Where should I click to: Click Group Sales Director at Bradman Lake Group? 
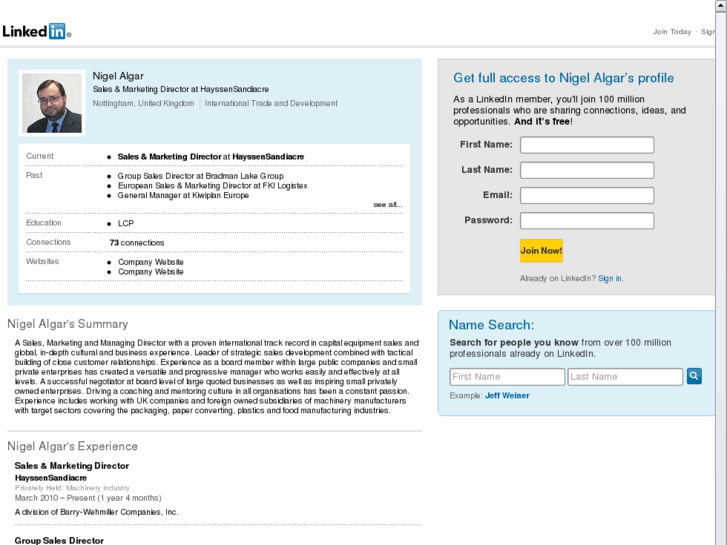click(200, 176)
